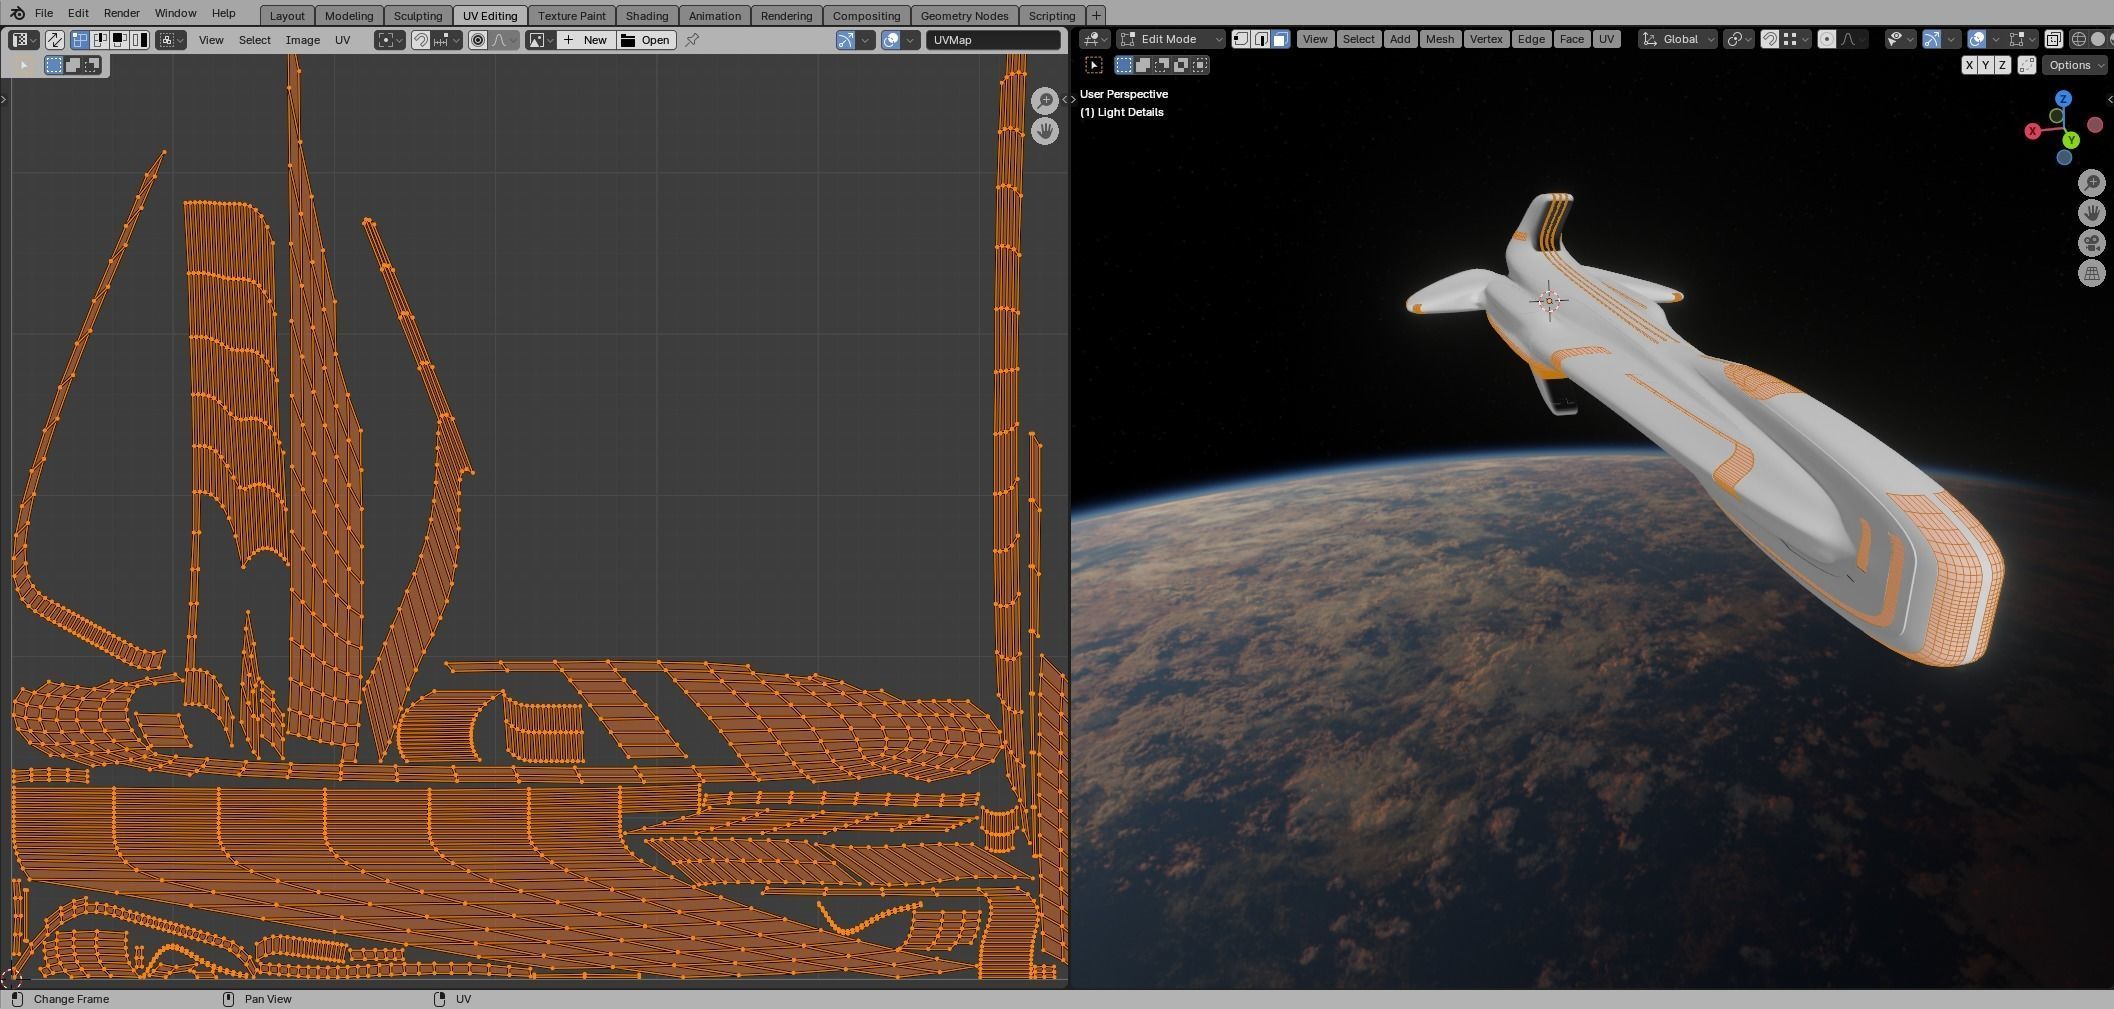Open 3D viewport pivot point dropdown
Screen dimensions: 2114x1009
pos(1739,39)
